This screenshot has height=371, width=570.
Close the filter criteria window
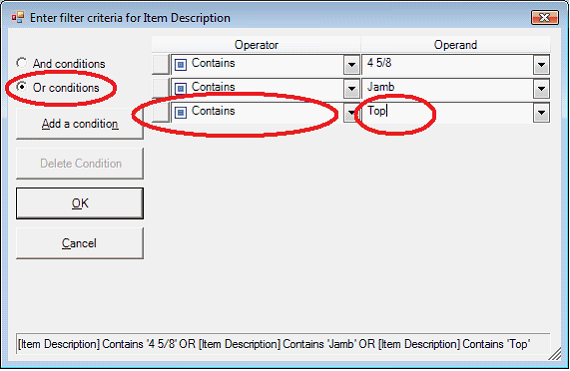point(544,17)
